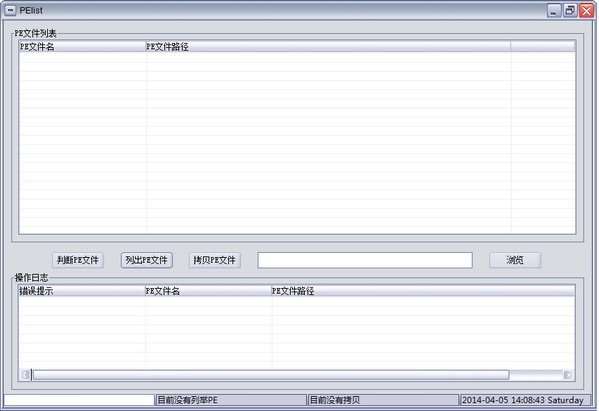Screen dimensions: 599x411
Task: Sort by PE文件名 column in PE file list
Action: click(x=82, y=47)
